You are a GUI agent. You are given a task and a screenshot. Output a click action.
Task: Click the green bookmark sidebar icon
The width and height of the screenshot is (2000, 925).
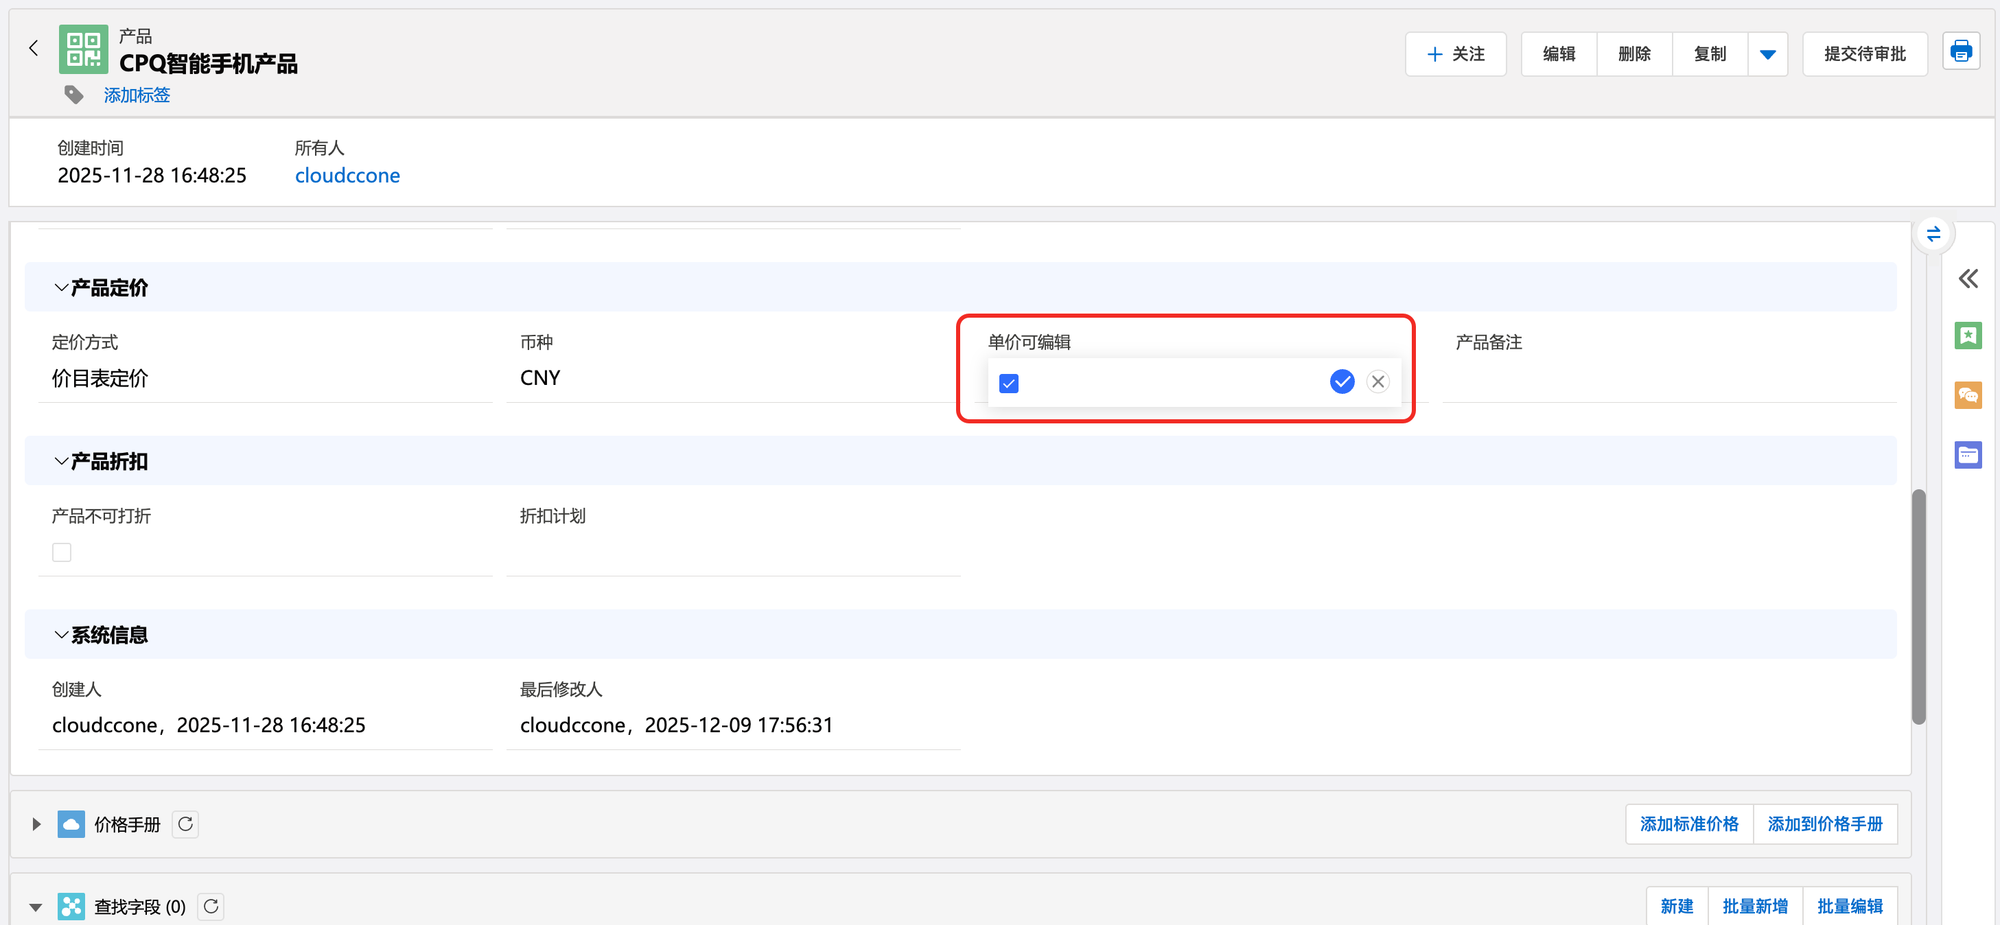[1968, 336]
